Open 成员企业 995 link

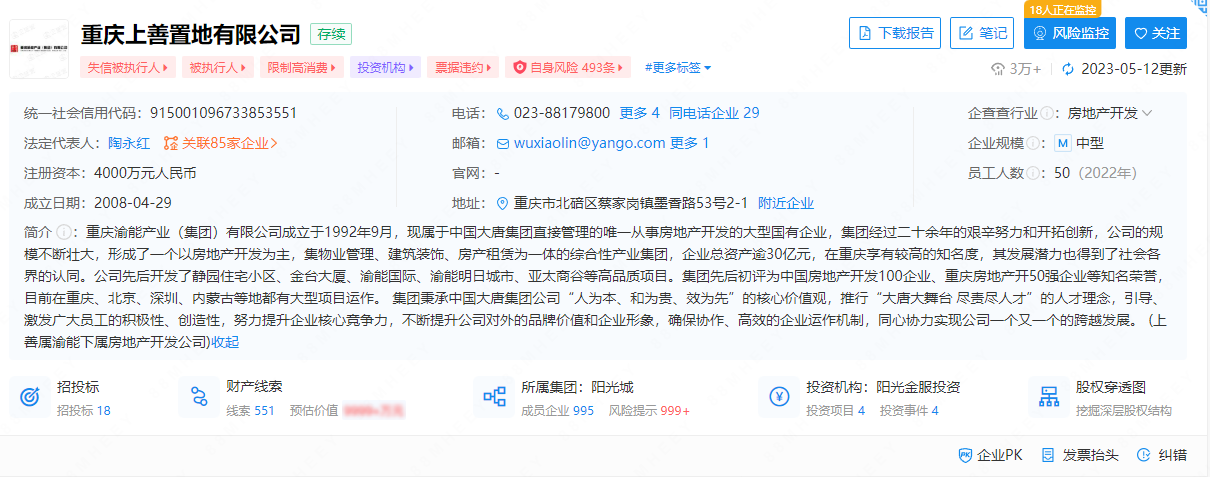click(558, 410)
